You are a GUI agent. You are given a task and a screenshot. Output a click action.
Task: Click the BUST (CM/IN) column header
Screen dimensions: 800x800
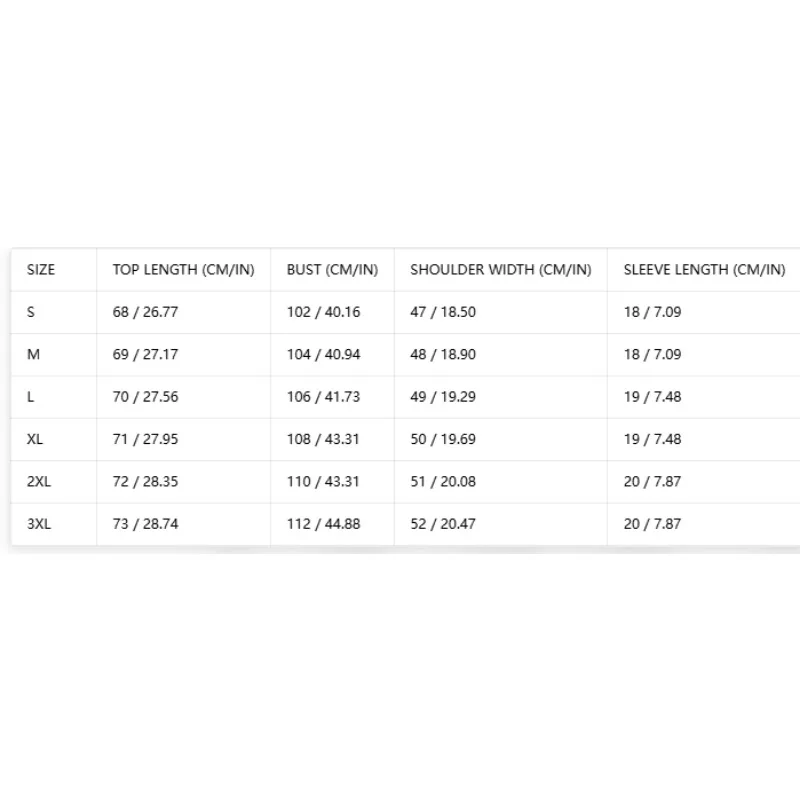[x=332, y=269]
